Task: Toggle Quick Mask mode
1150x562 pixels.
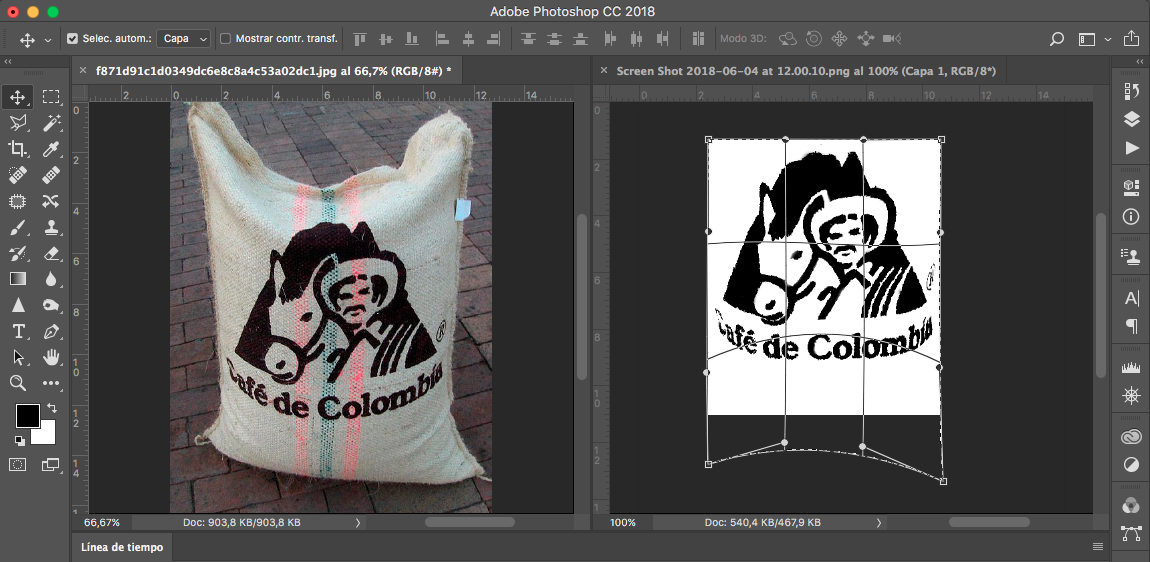Action: 18,465
